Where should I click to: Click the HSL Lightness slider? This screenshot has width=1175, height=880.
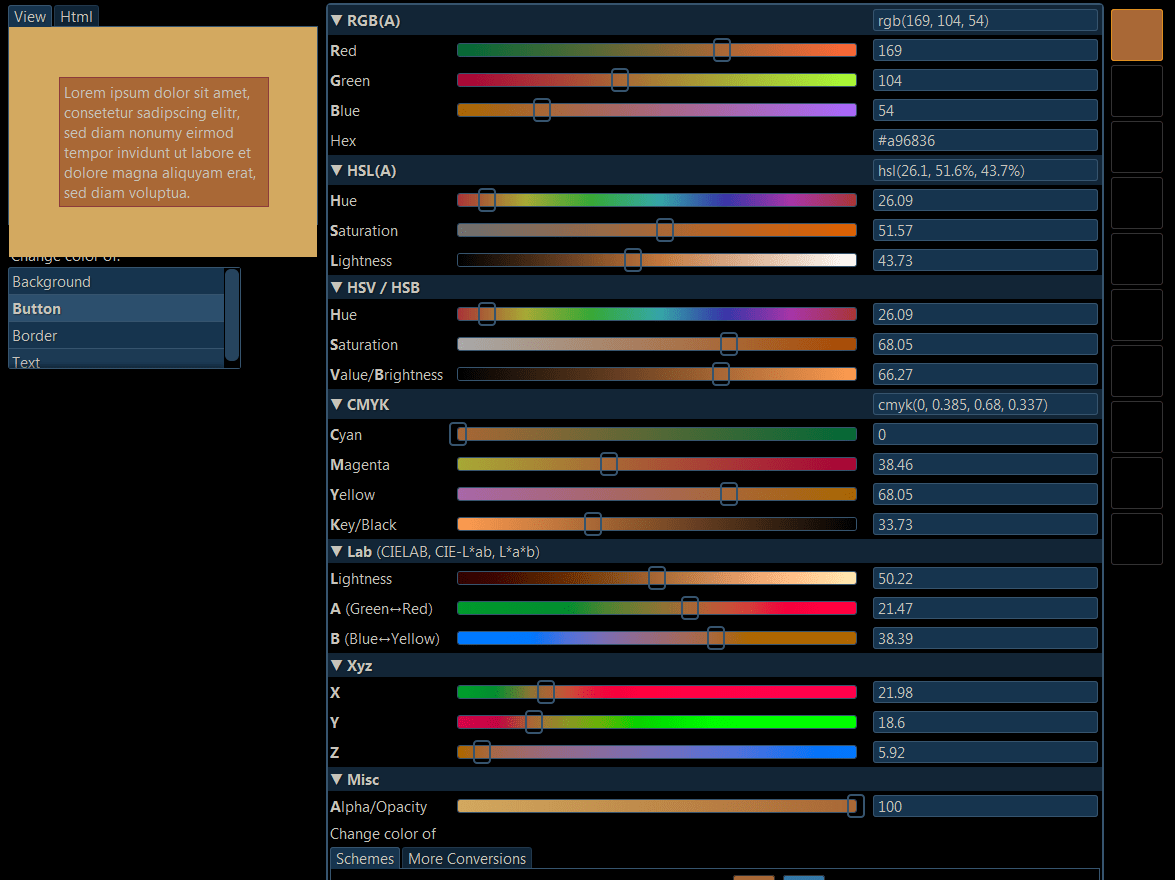656,260
